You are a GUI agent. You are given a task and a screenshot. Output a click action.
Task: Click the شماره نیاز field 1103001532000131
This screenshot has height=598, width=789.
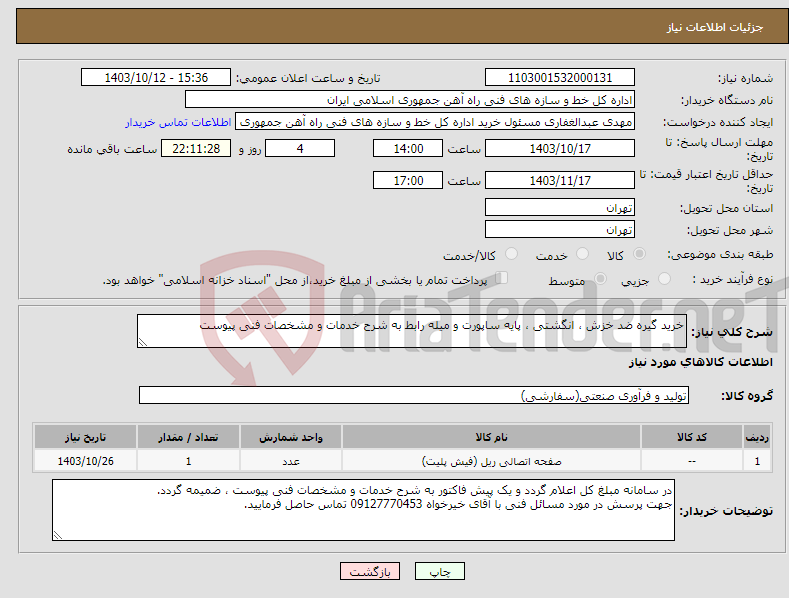[560, 78]
